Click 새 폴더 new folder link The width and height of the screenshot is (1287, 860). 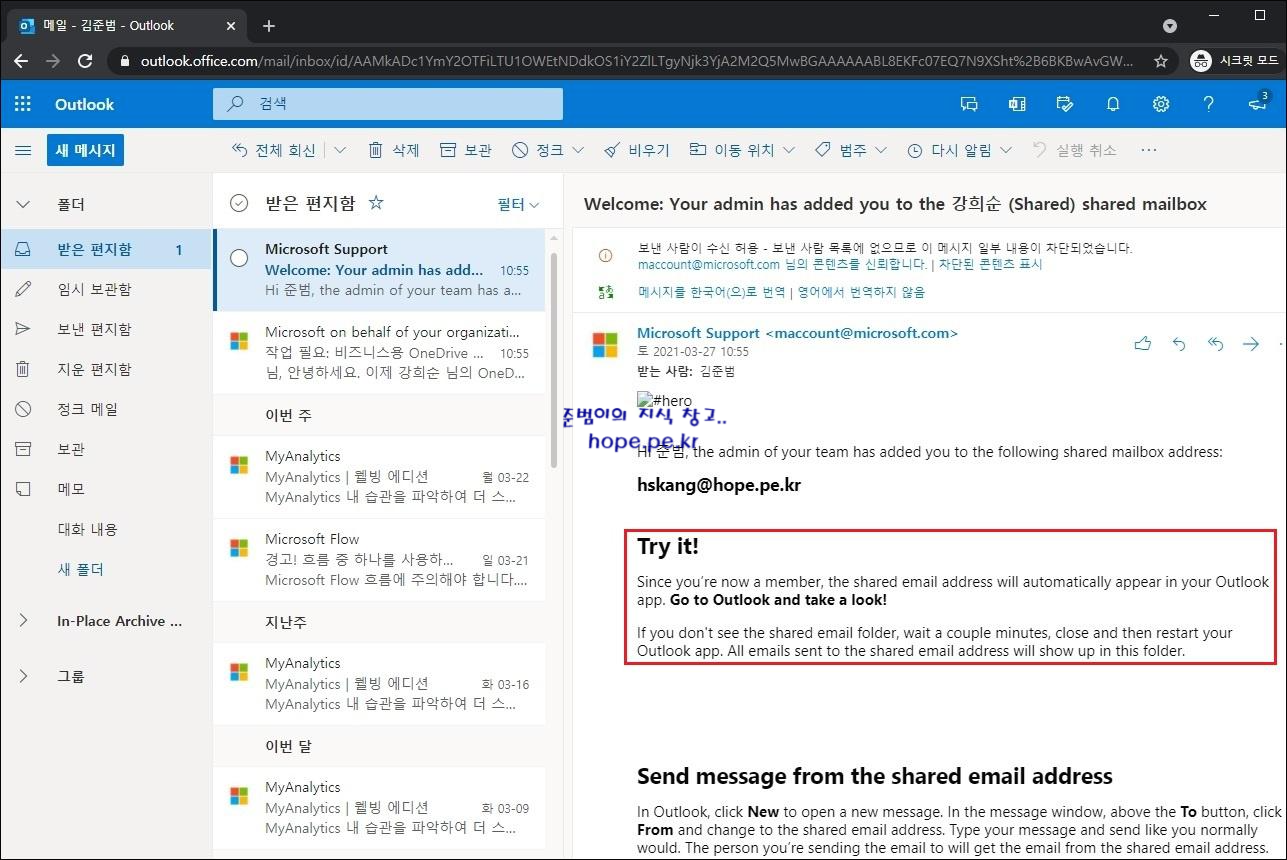click(x=81, y=569)
